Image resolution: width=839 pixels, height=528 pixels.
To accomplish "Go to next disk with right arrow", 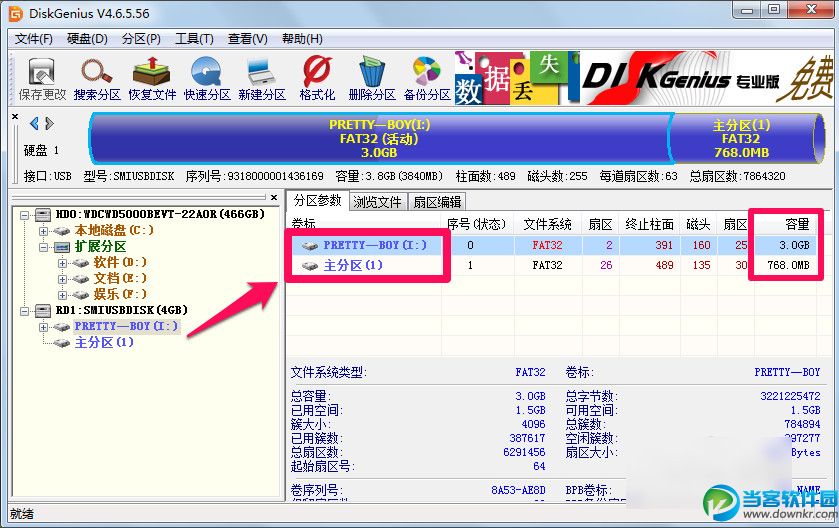I will click(49, 124).
